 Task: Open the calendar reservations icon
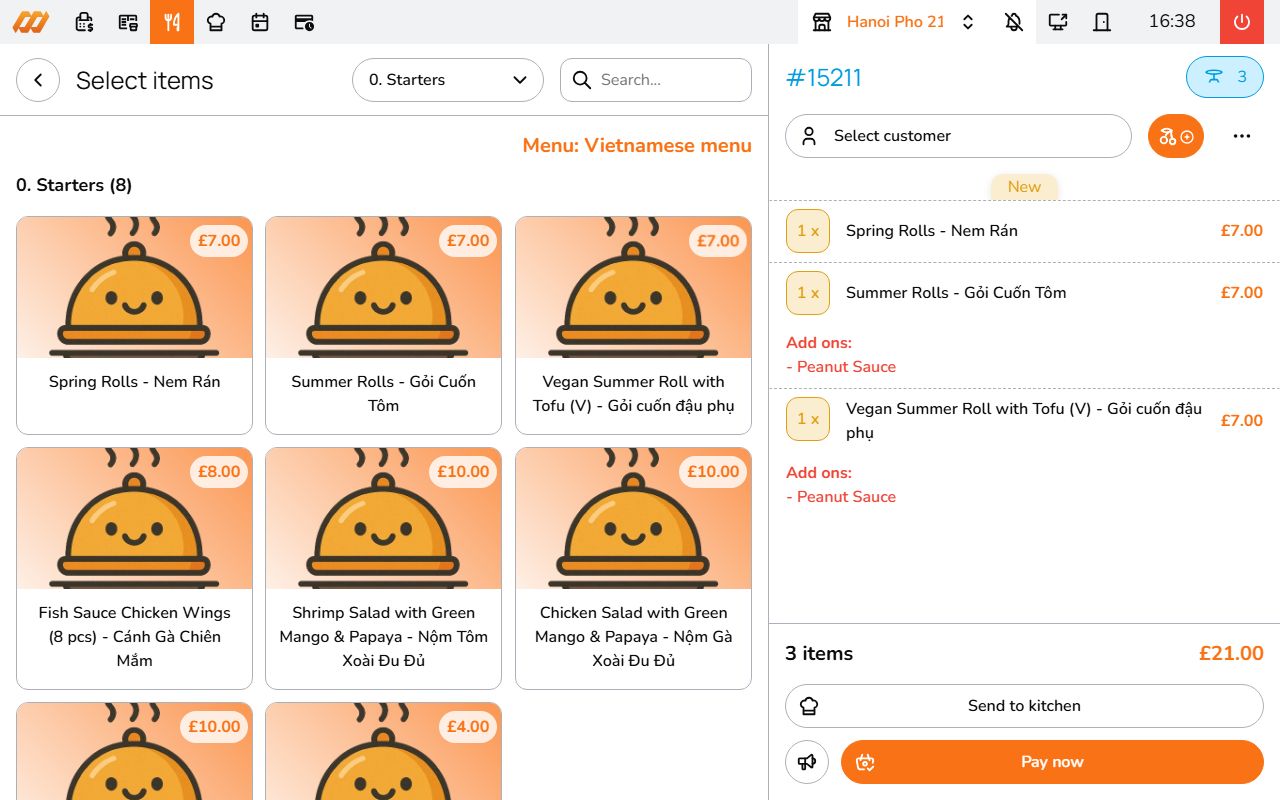coord(260,22)
